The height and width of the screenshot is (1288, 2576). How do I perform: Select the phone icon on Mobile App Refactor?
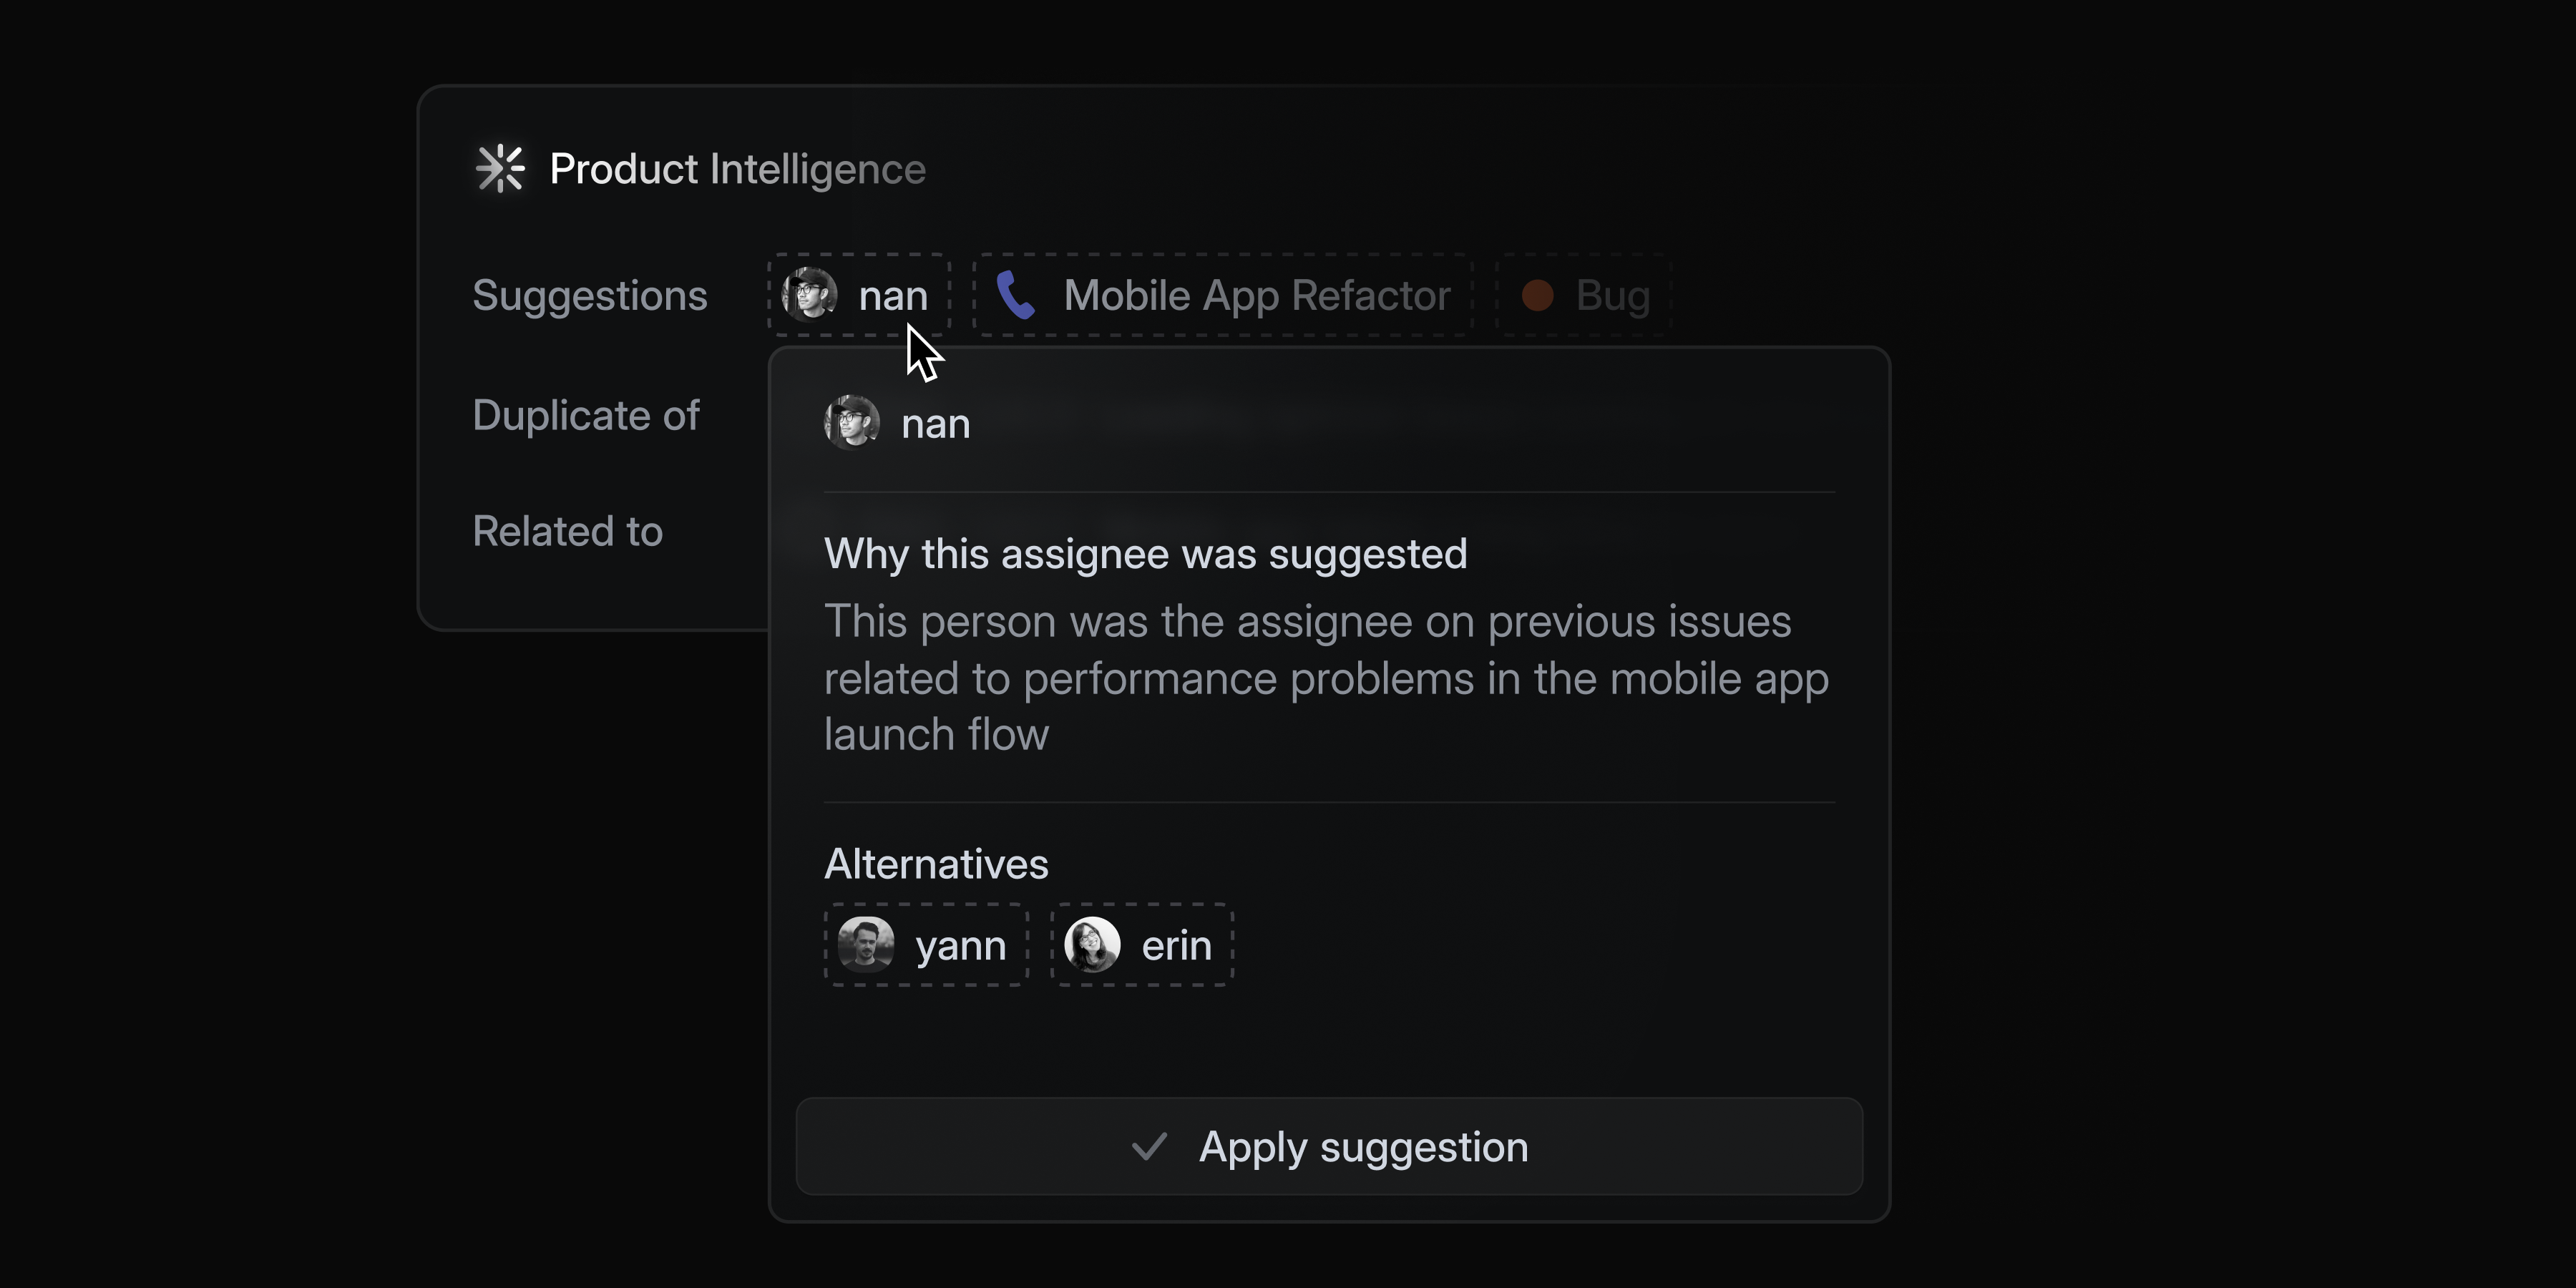pos(1016,295)
